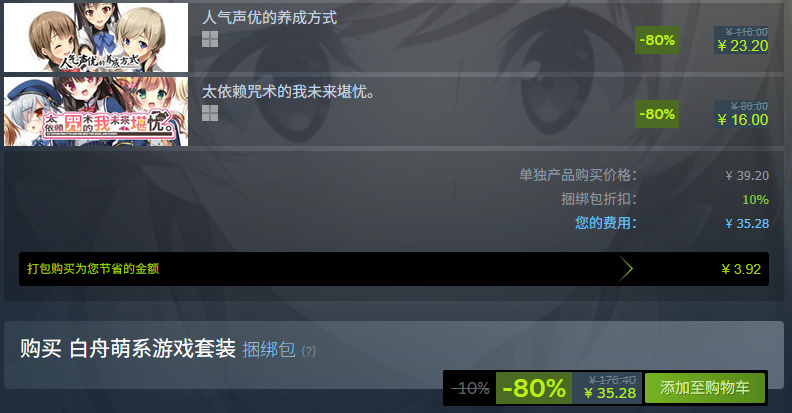Click the green chevron arrow in savings bar
792x413 pixels.
(625, 269)
